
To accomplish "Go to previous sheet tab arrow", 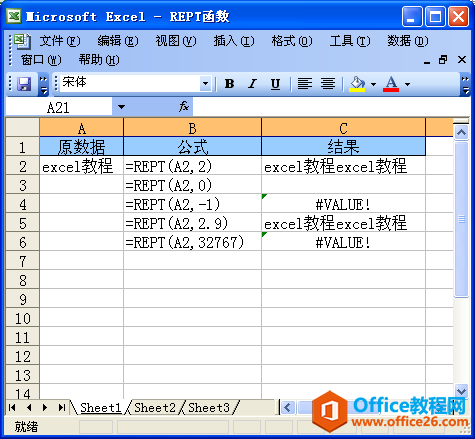I will tap(29, 407).
